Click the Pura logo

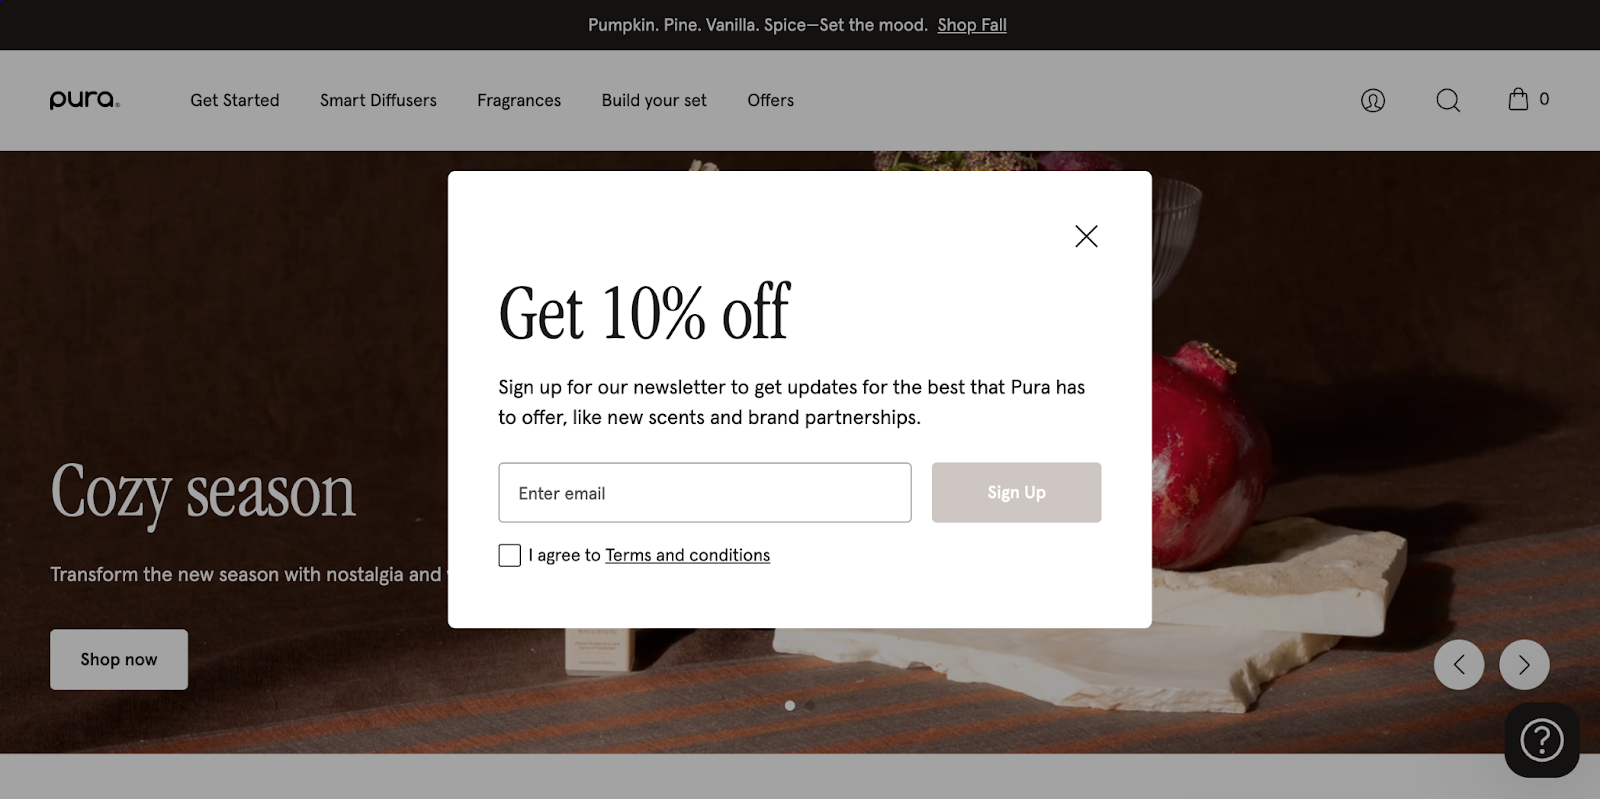84,100
